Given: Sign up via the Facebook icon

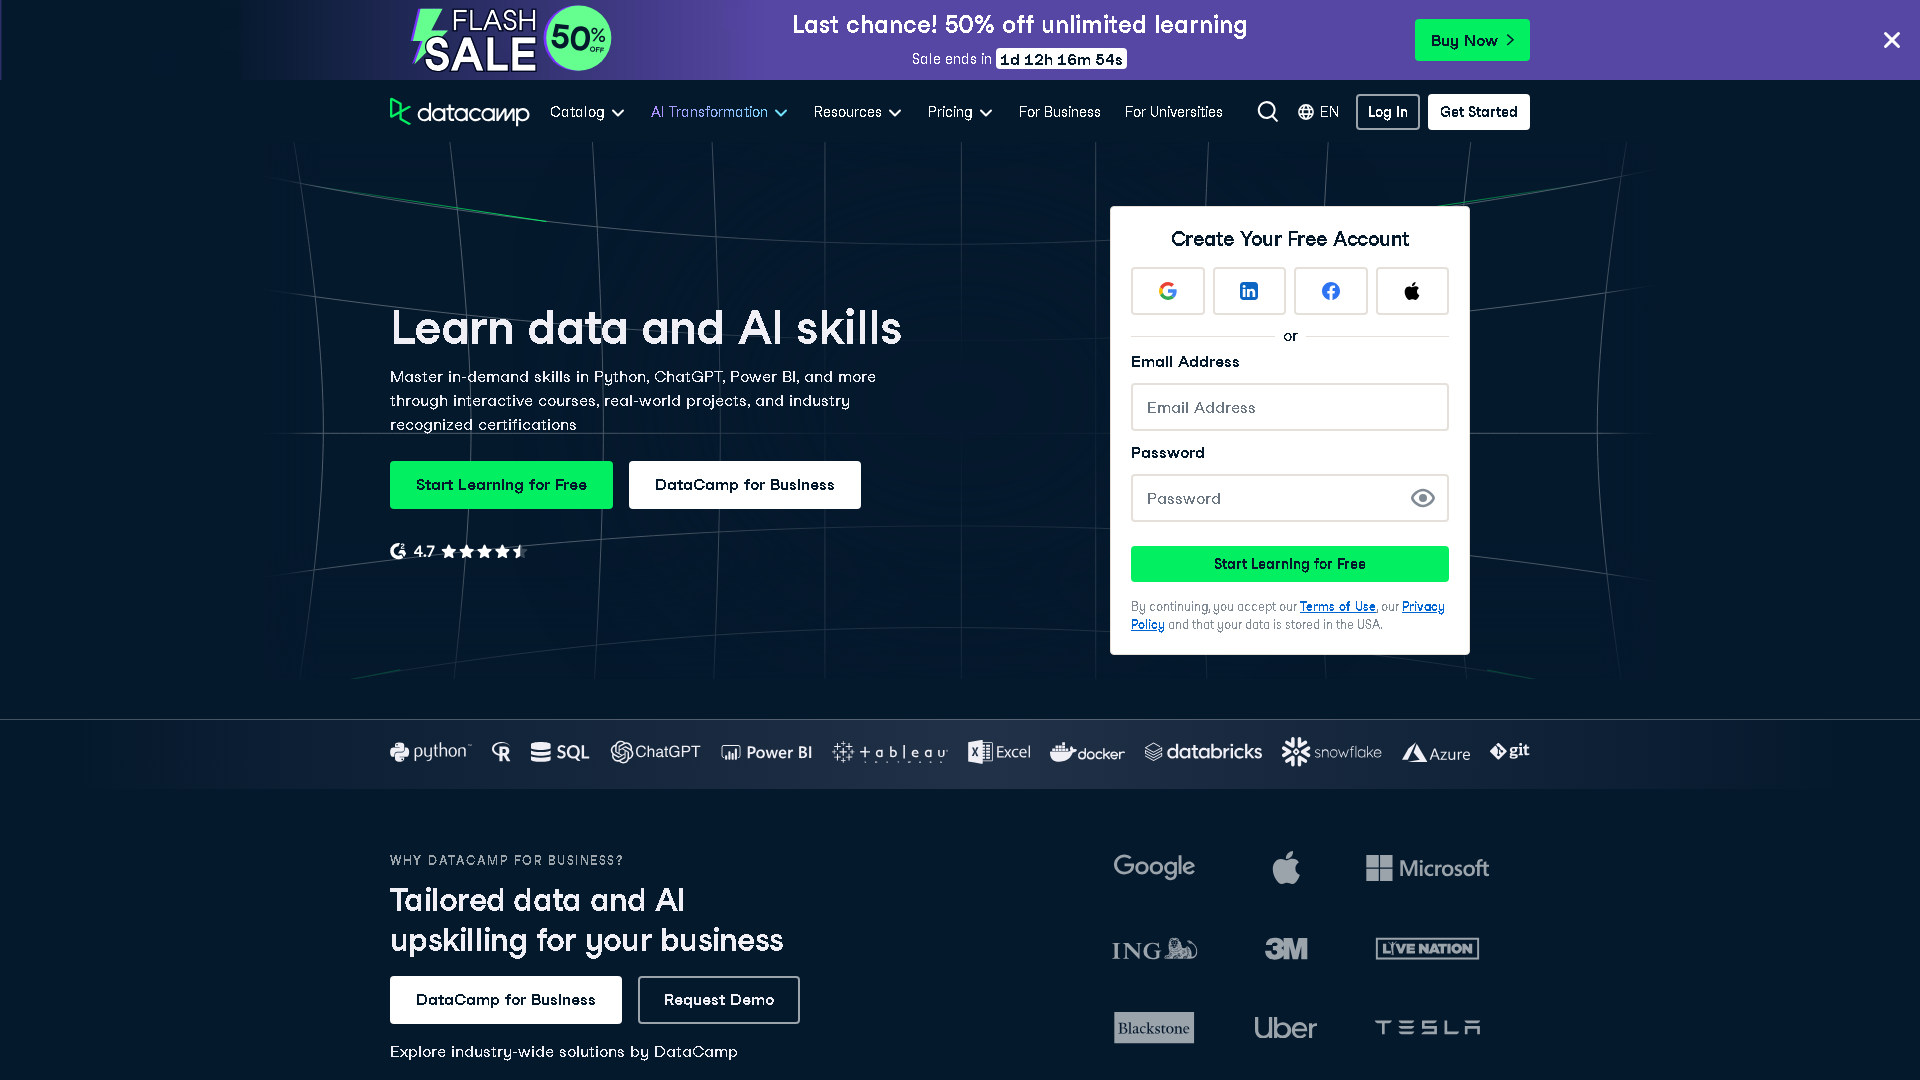Looking at the screenshot, I should [x=1330, y=291].
